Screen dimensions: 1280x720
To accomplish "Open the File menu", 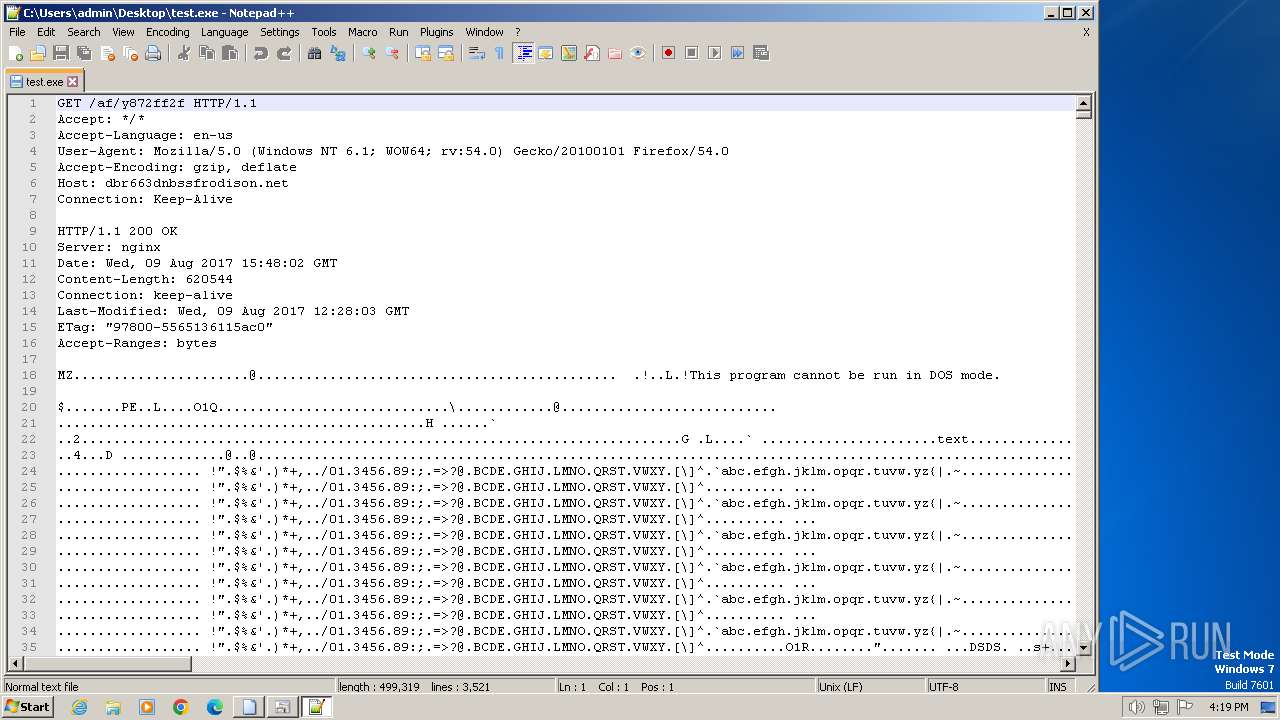I will click(x=17, y=32).
